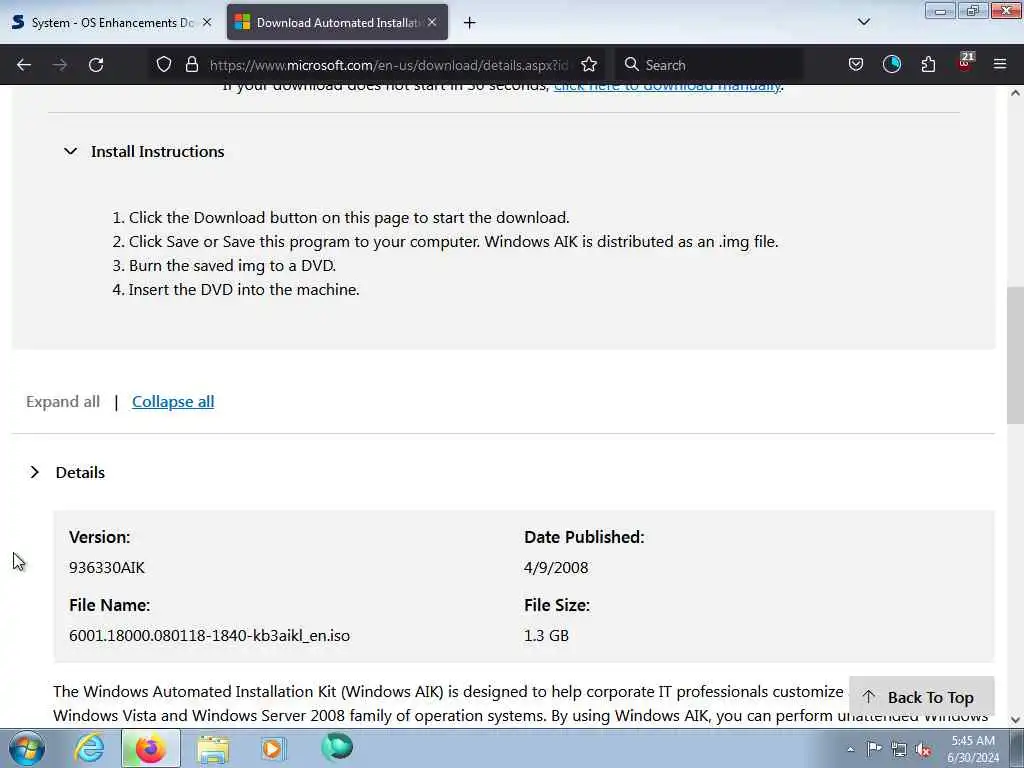Open the list all tabs dropdown
The image size is (1024, 768).
[863, 22]
